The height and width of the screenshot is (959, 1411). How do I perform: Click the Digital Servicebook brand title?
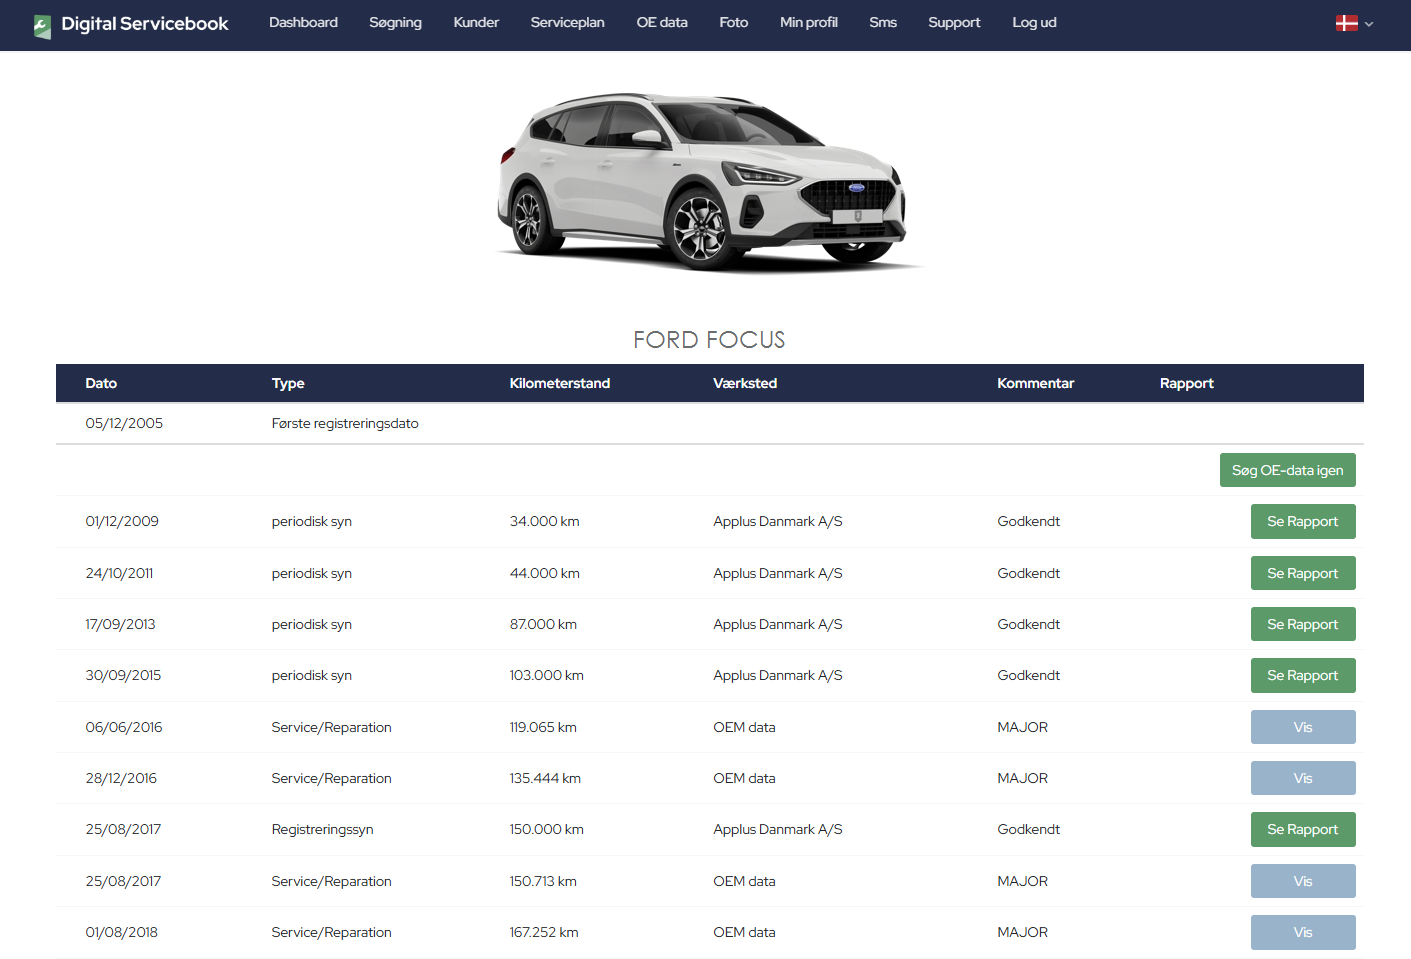(145, 24)
